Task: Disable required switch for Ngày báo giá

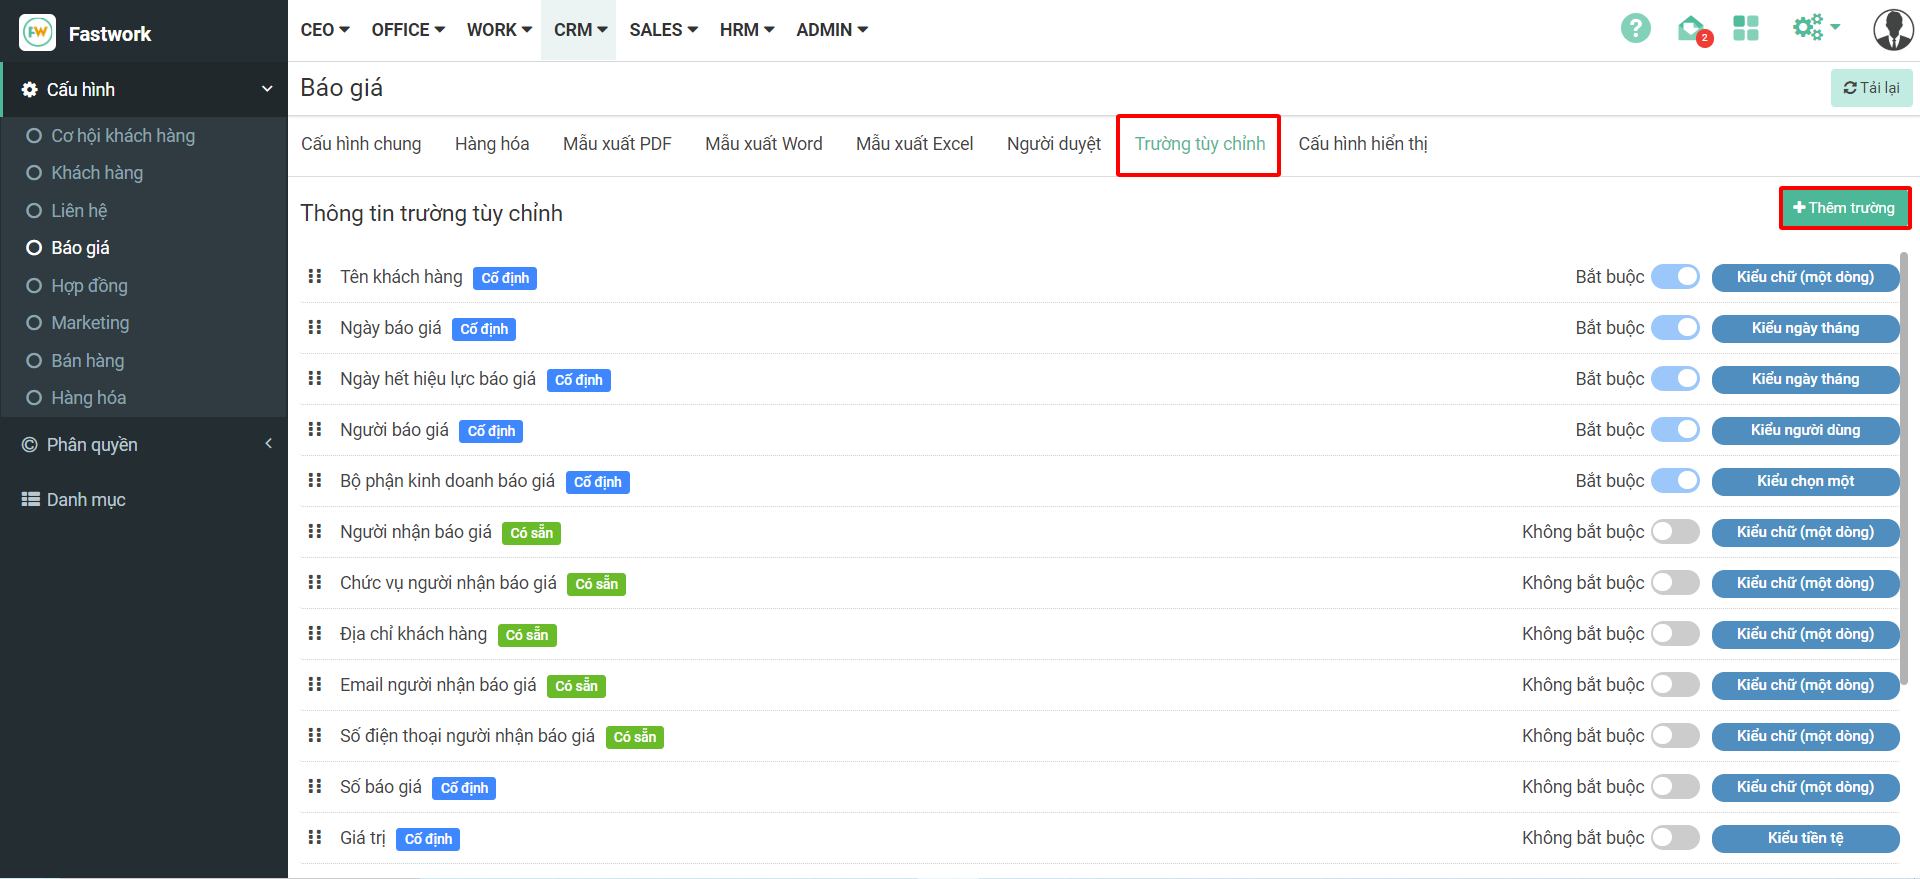Action: [1675, 328]
